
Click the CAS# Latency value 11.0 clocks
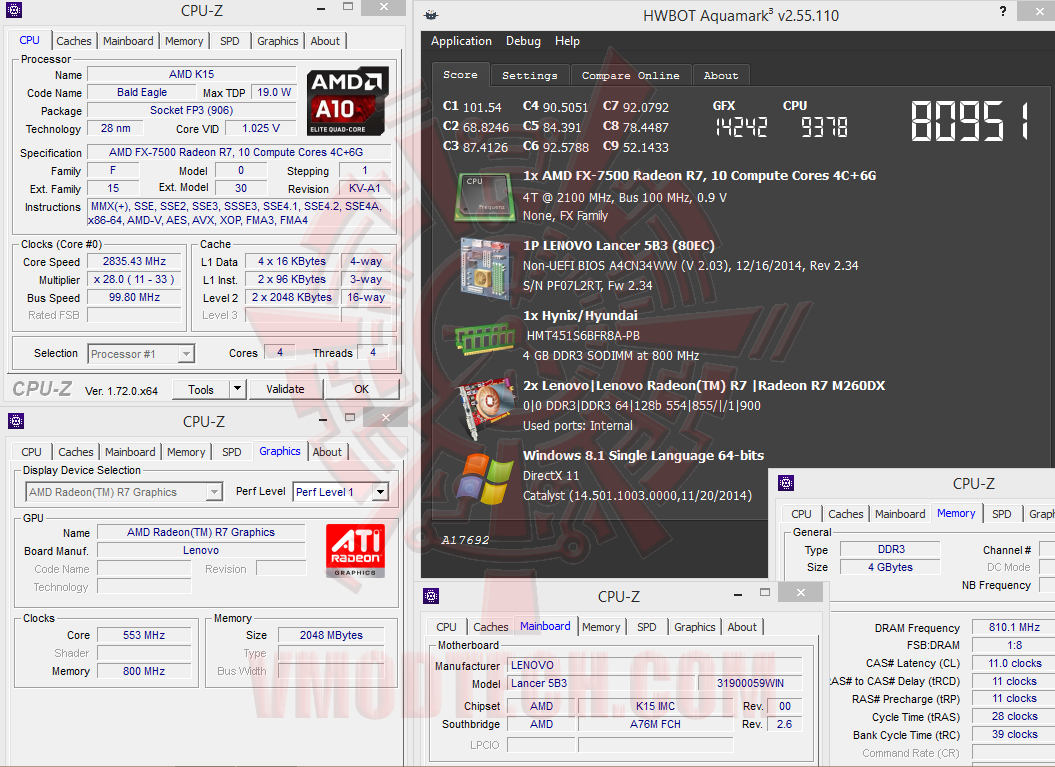pyautogui.click(x=1013, y=663)
